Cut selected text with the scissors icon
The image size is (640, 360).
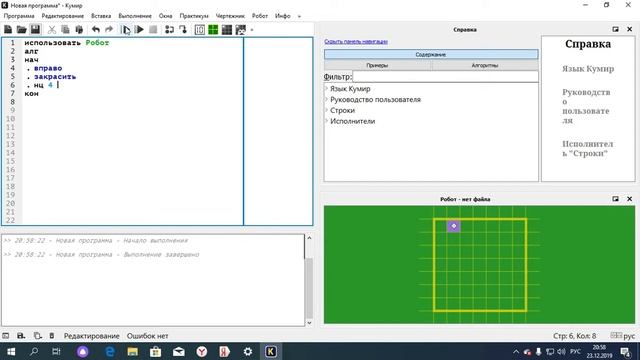52,29
